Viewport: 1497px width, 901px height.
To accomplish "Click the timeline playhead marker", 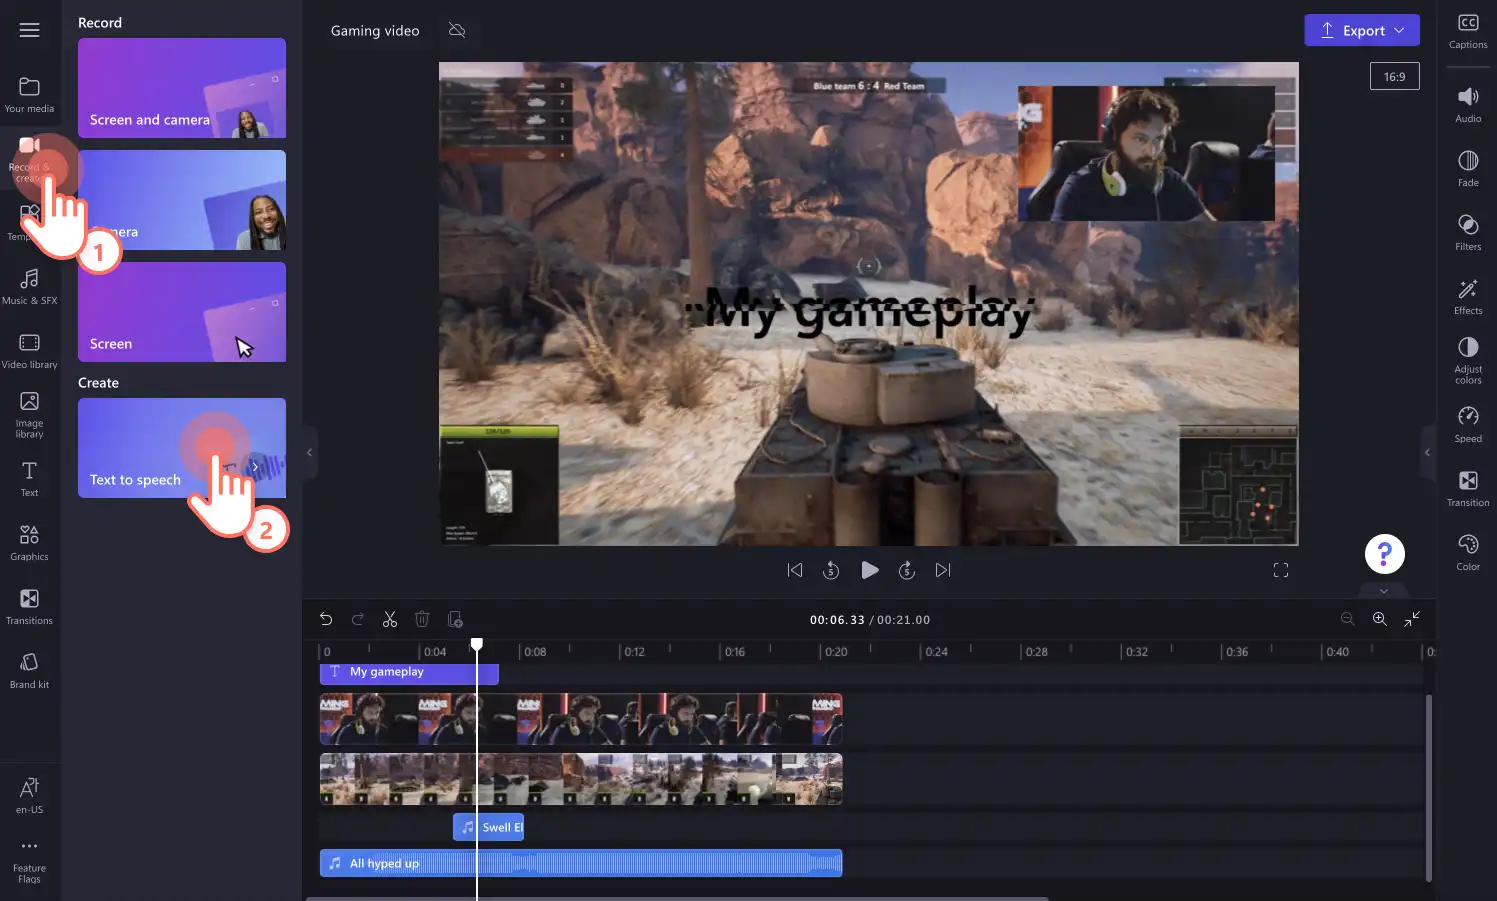I will [x=477, y=645].
